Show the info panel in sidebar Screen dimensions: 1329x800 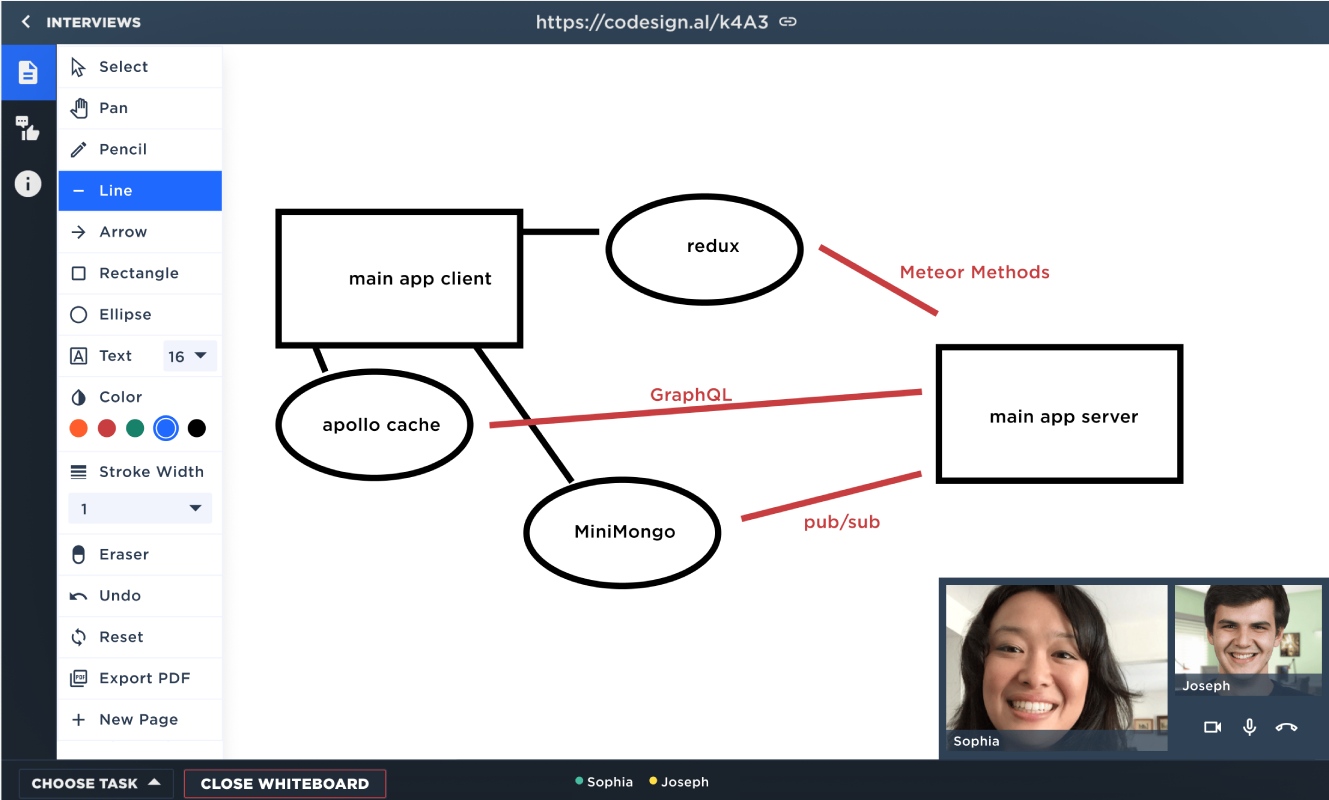(x=28, y=184)
